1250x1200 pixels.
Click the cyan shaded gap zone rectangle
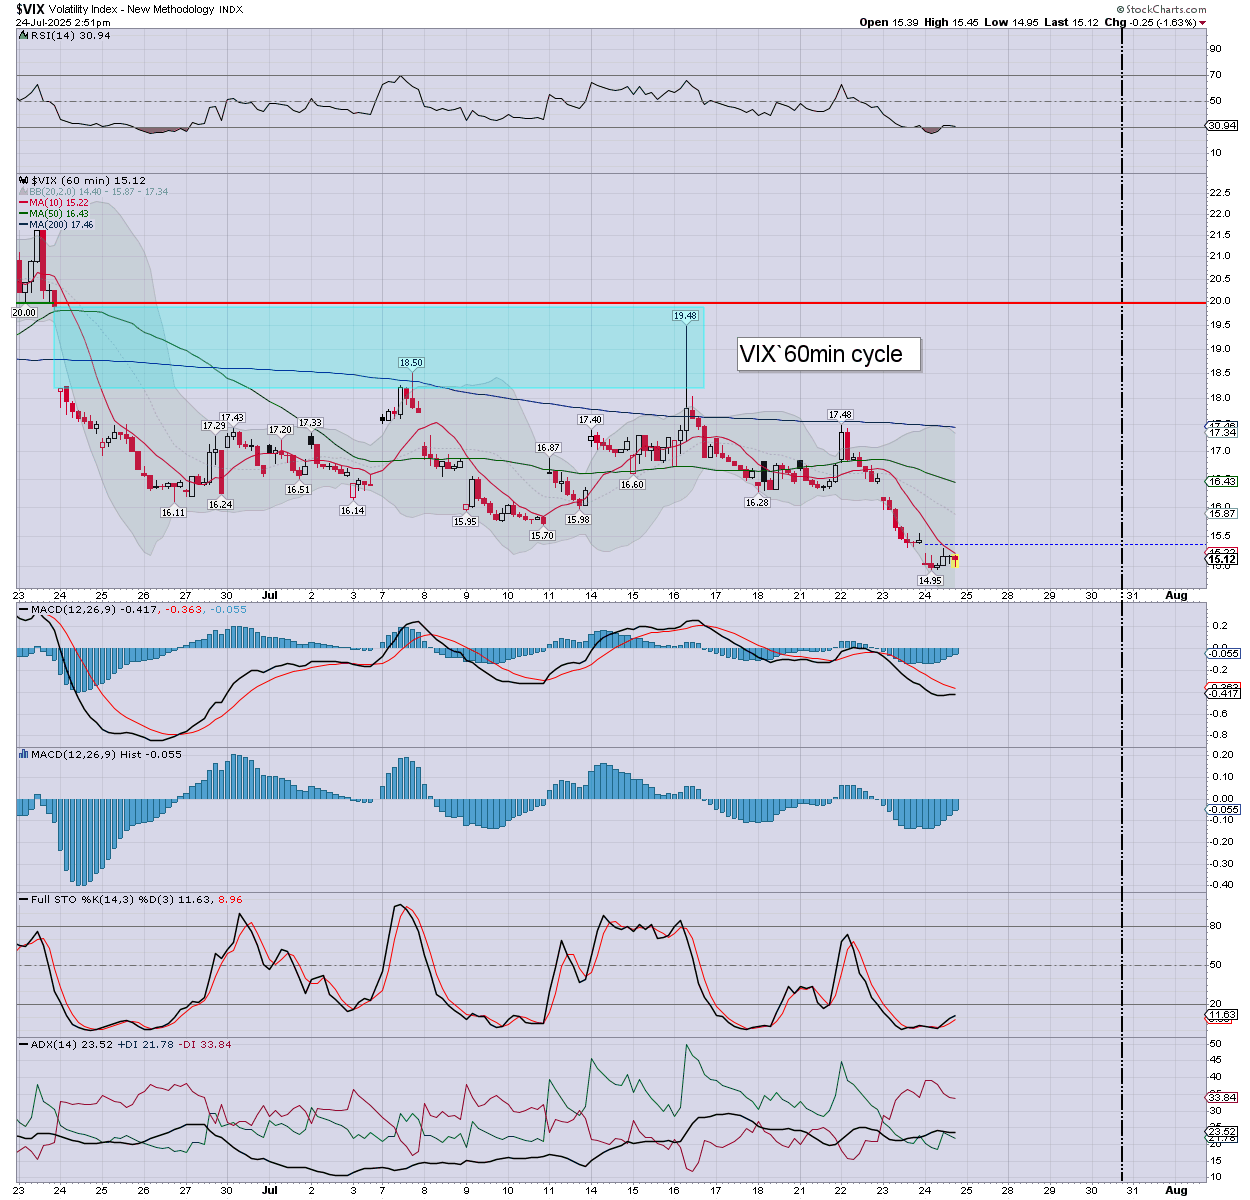point(378,347)
